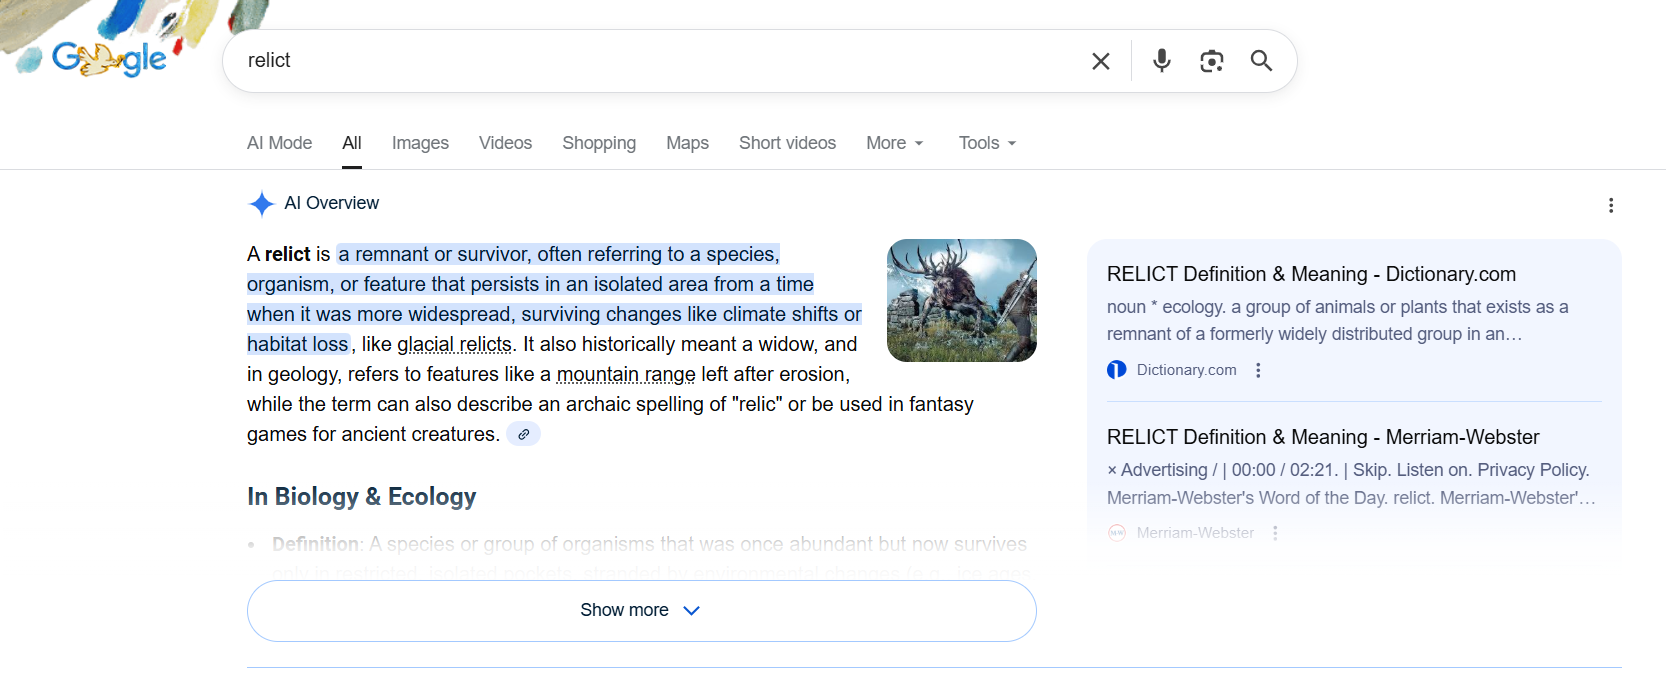
Task: Expand the More search filters dropdown
Action: click(894, 143)
